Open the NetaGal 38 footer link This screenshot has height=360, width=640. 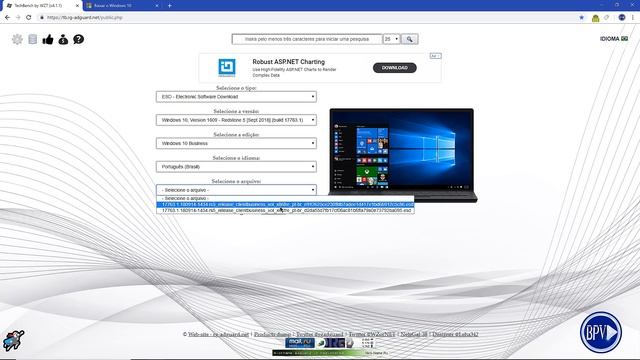point(413,334)
